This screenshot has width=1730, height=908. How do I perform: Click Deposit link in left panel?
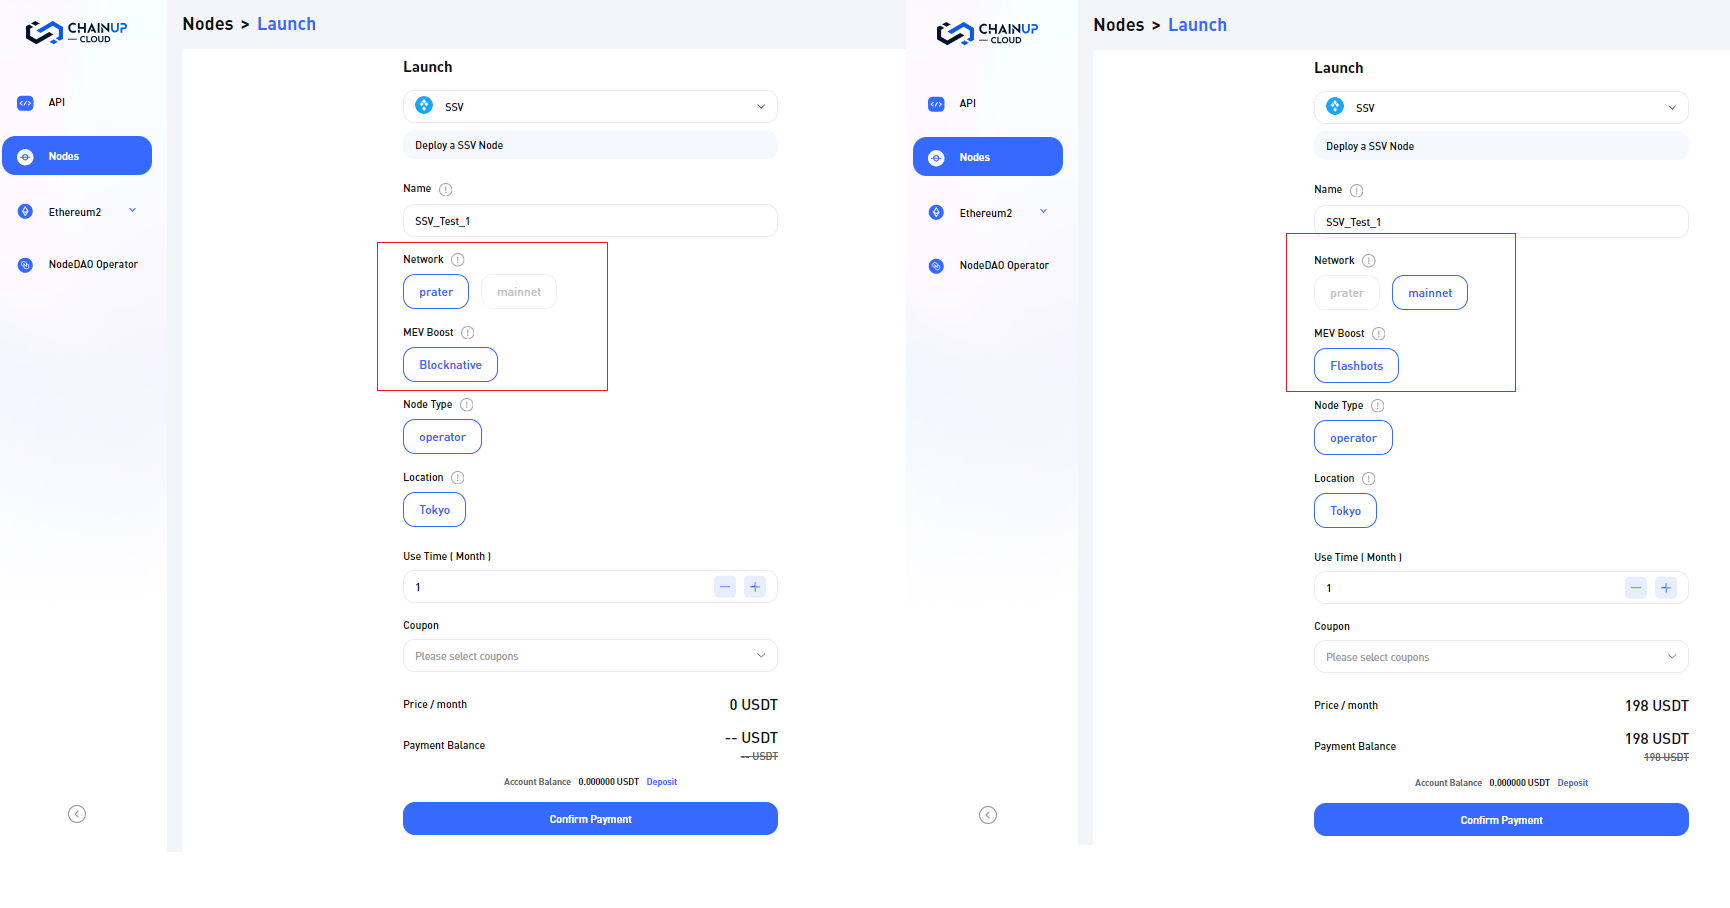pyautogui.click(x=662, y=782)
